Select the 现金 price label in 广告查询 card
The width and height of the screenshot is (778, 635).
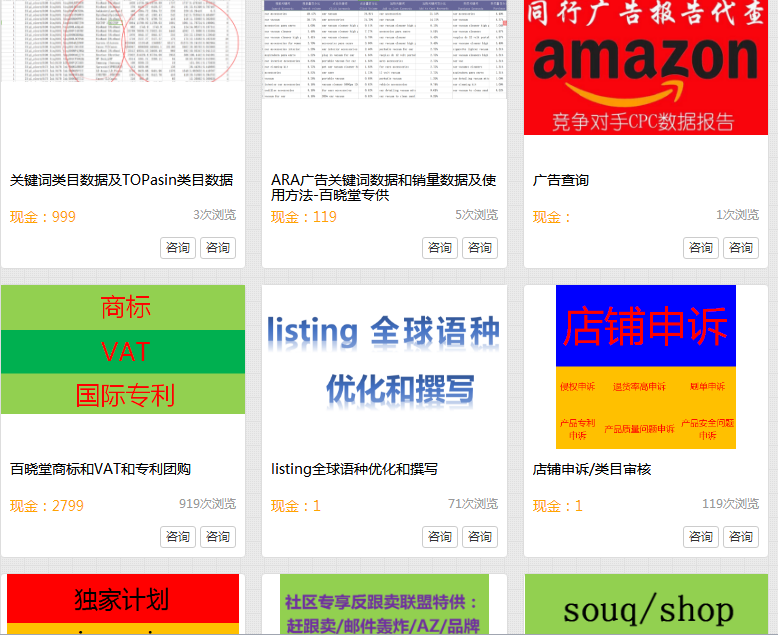pyautogui.click(x=551, y=217)
